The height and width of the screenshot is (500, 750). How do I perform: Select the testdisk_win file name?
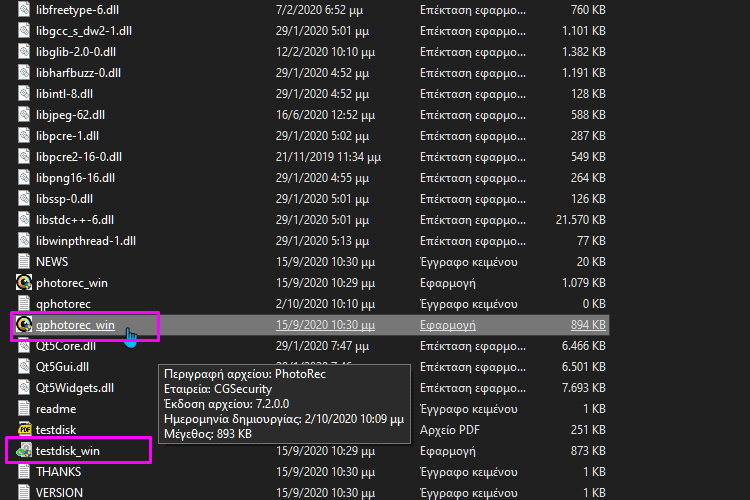[x=68, y=451]
